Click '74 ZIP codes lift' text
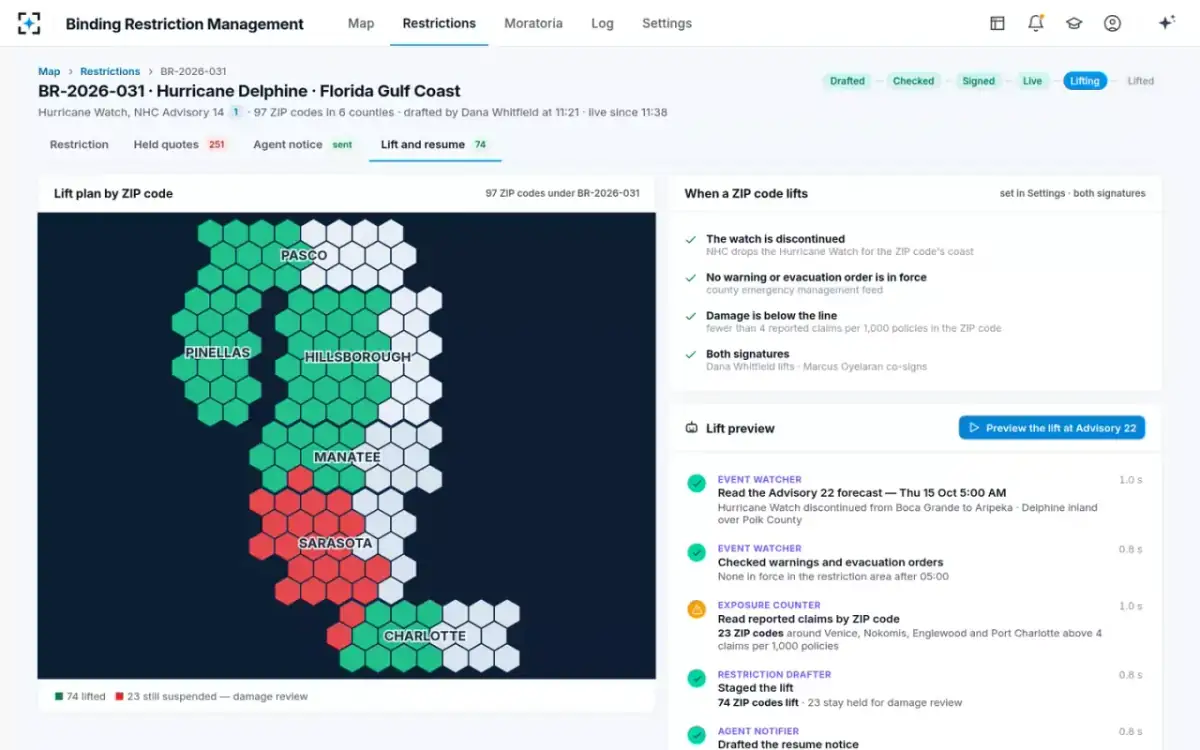 758,703
